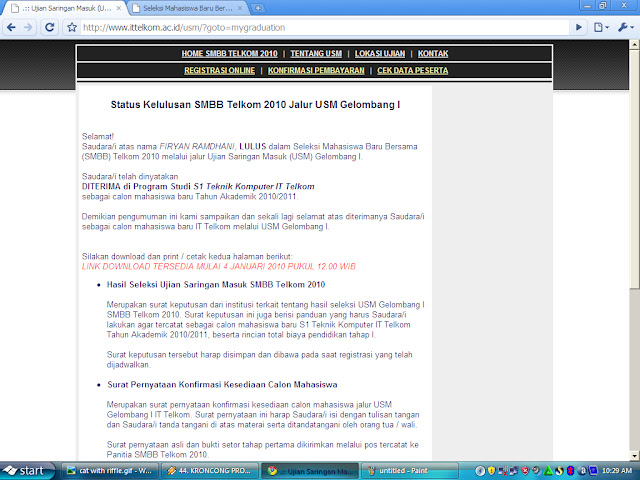This screenshot has width=640, height=480.
Task: Go to CEK DATA PESERTA
Action: click(413, 71)
